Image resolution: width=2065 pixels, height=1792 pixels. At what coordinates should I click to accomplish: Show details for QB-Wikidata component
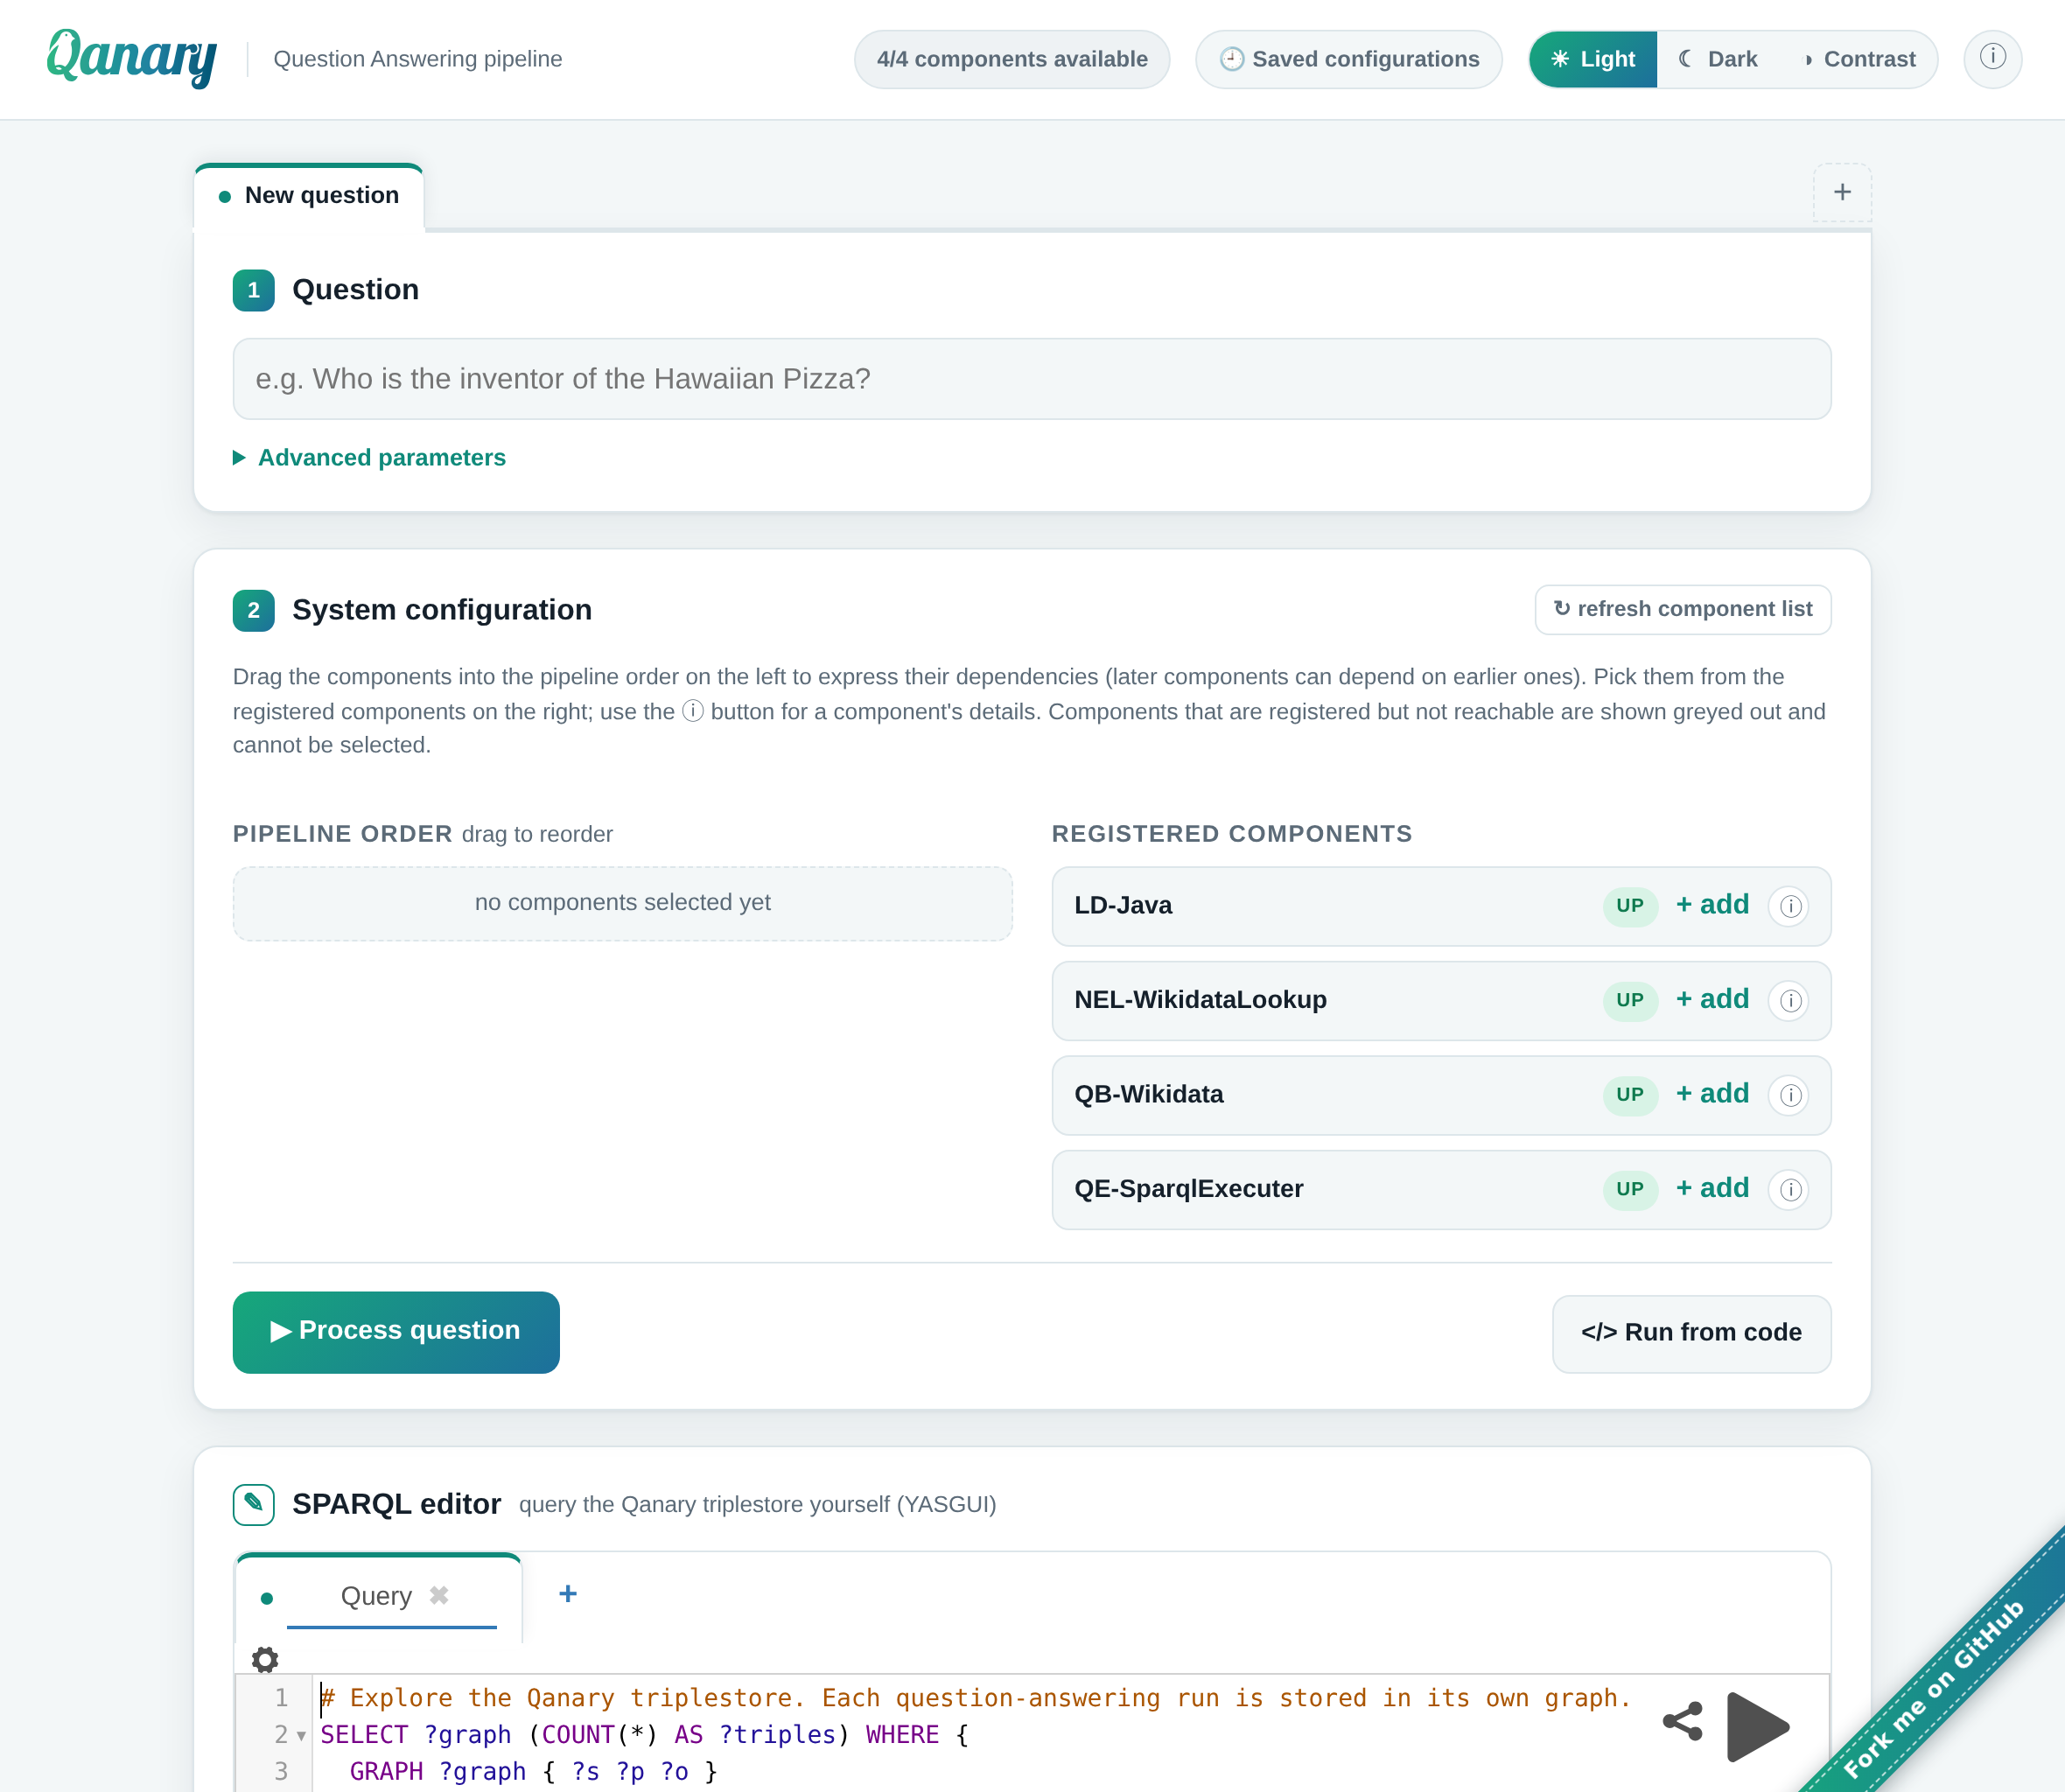point(1790,1095)
